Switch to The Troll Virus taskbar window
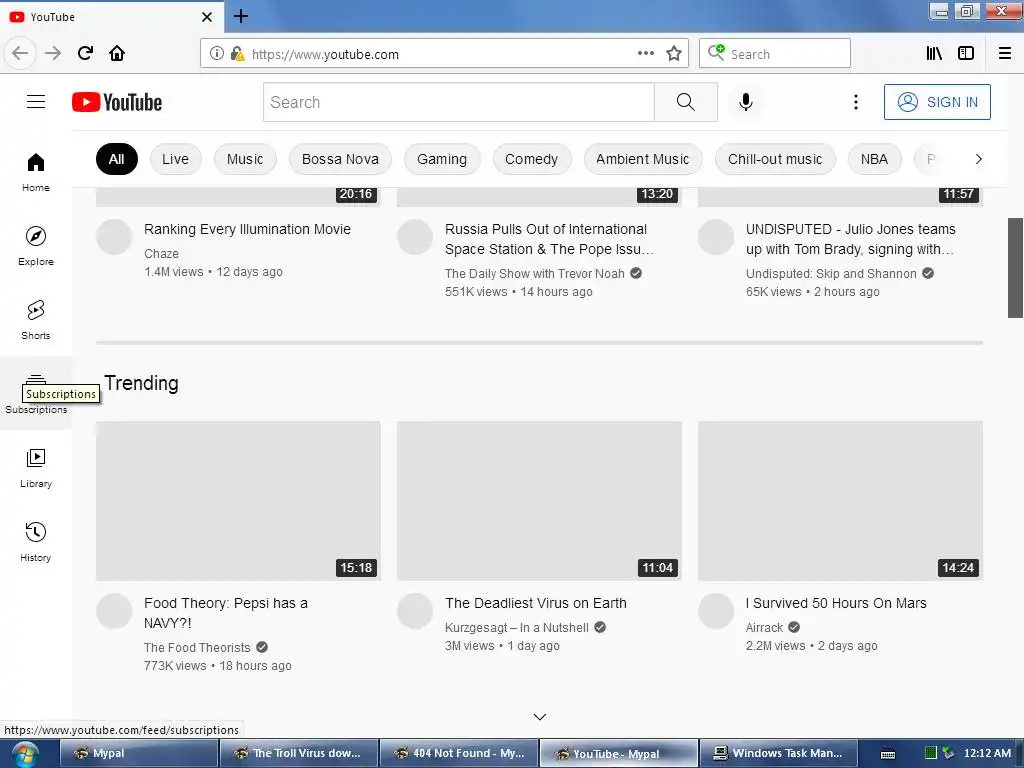Image resolution: width=1024 pixels, height=768 pixels. (299, 754)
